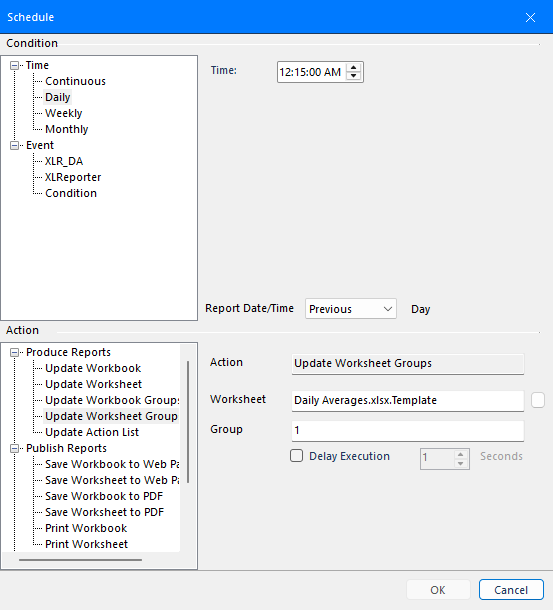Select Update Worksheet Groups action
553x610 pixels.
click(x=111, y=416)
